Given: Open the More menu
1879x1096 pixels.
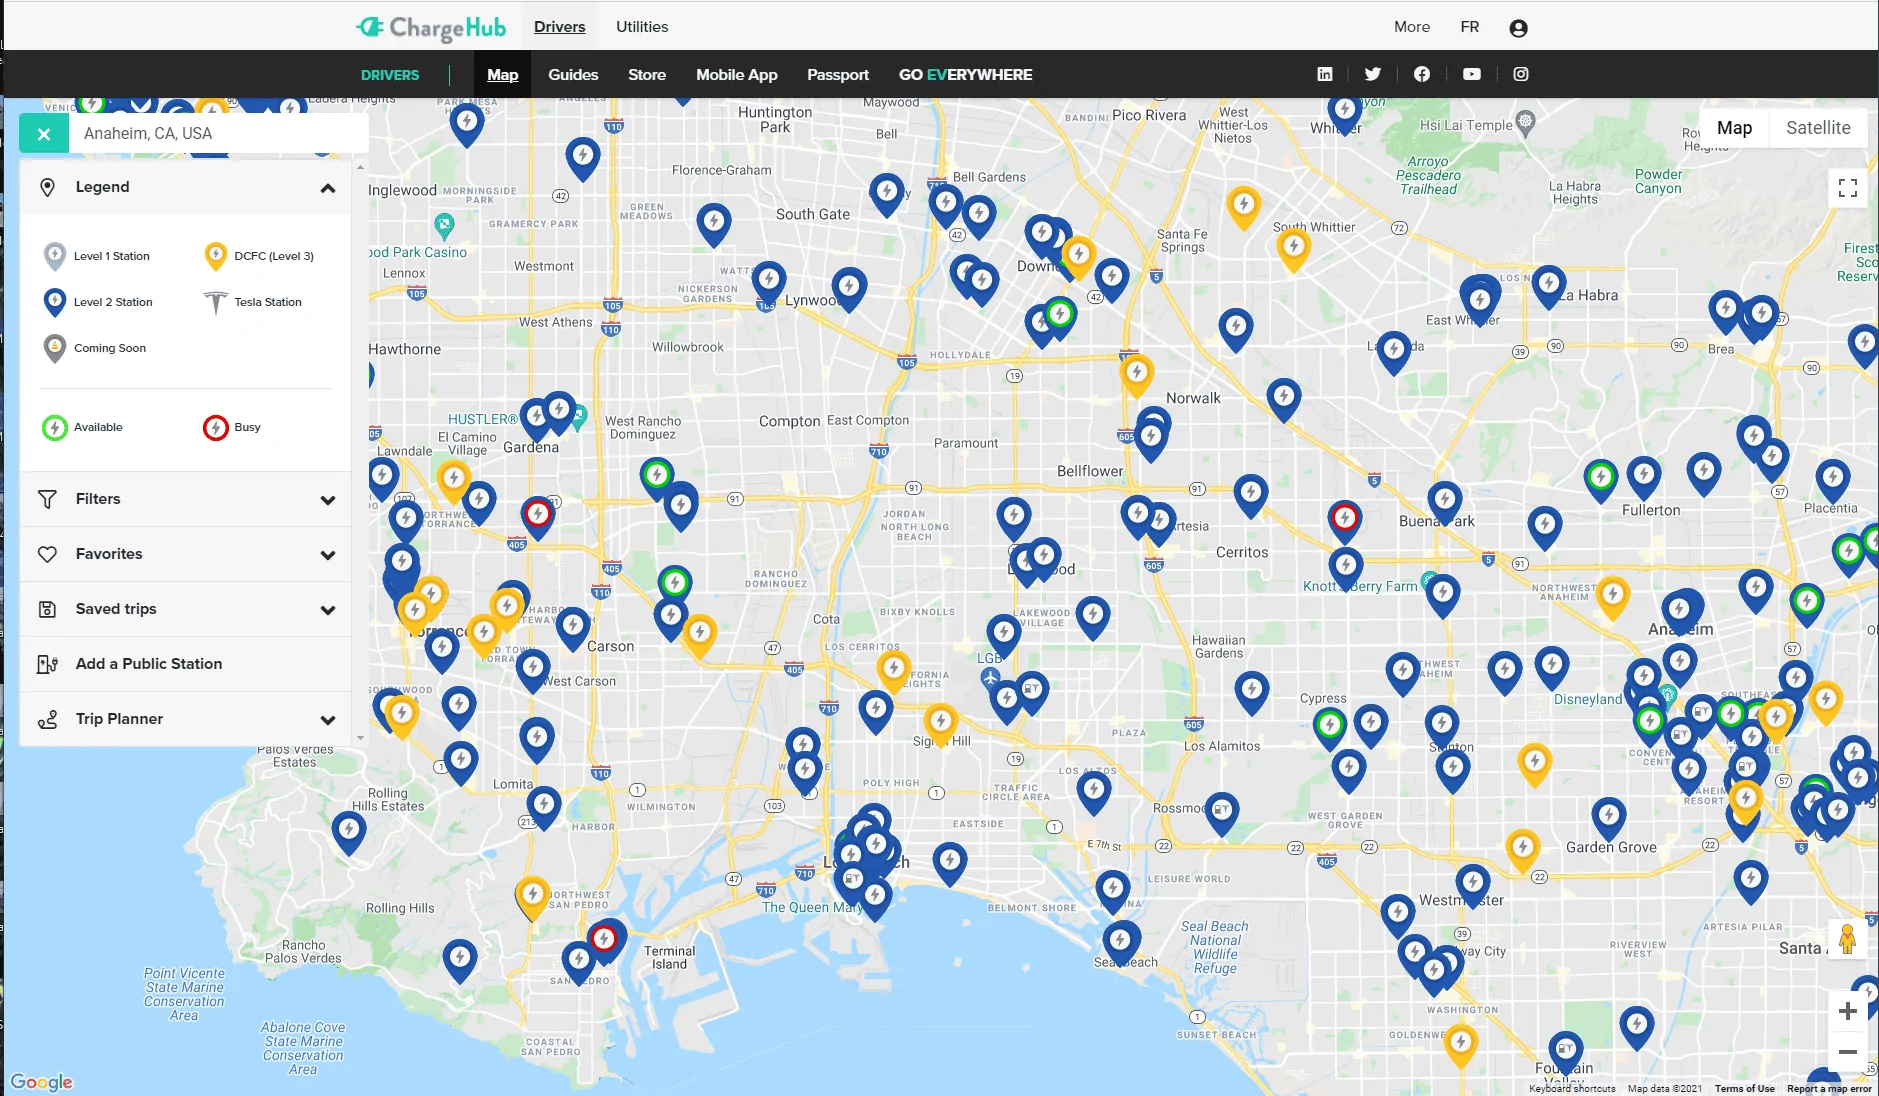Looking at the screenshot, I should point(1412,27).
